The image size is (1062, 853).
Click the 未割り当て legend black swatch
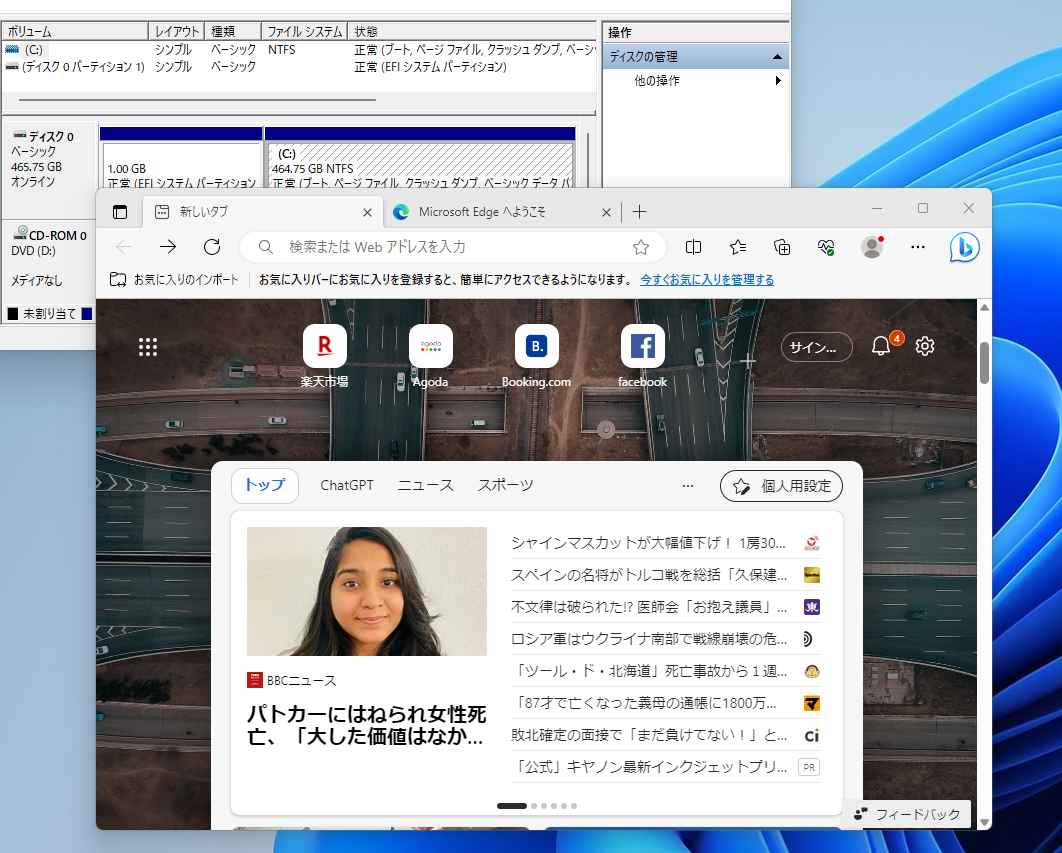click(x=13, y=314)
